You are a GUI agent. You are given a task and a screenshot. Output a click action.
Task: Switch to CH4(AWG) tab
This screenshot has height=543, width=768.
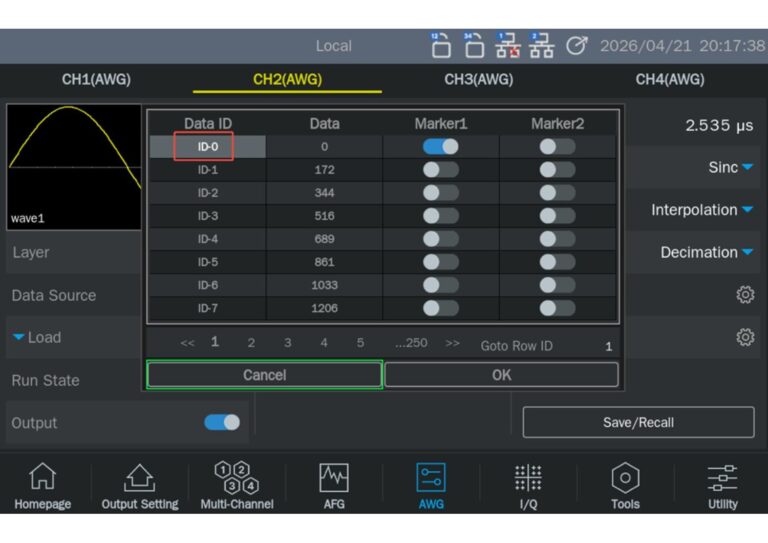click(670, 79)
